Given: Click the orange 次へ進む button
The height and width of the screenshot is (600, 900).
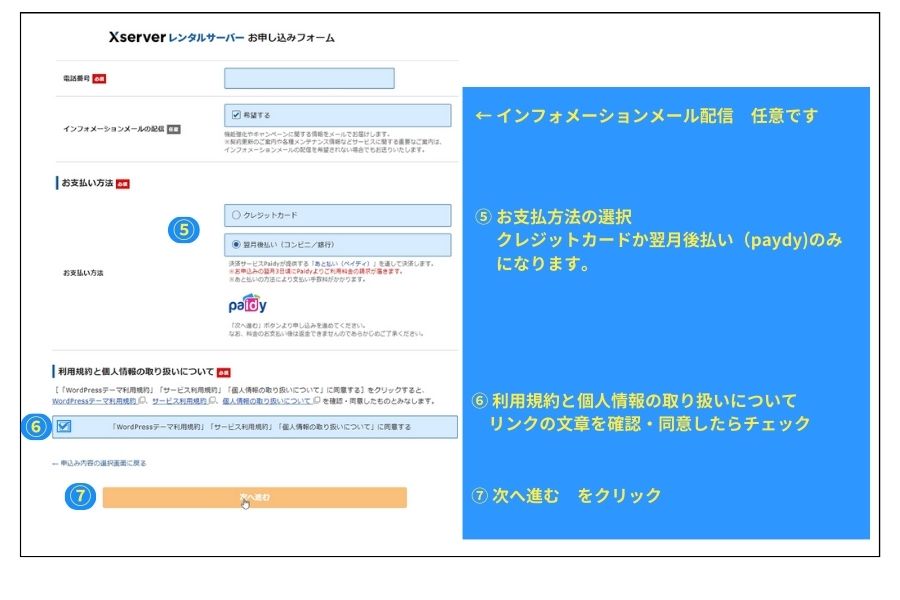Looking at the screenshot, I should [255, 497].
